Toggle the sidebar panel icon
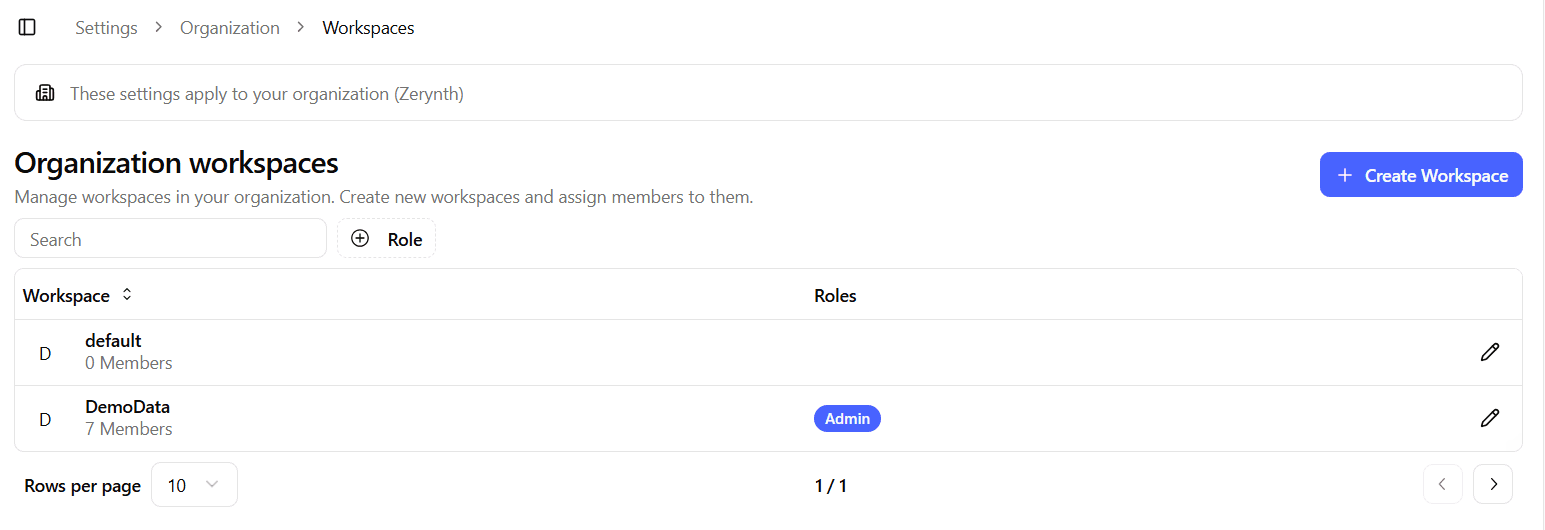1545x530 pixels. coord(27,28)
